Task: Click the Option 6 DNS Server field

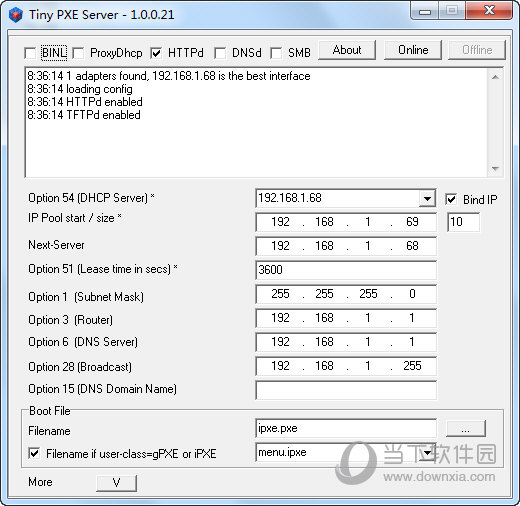Action: tap(346, 342)
